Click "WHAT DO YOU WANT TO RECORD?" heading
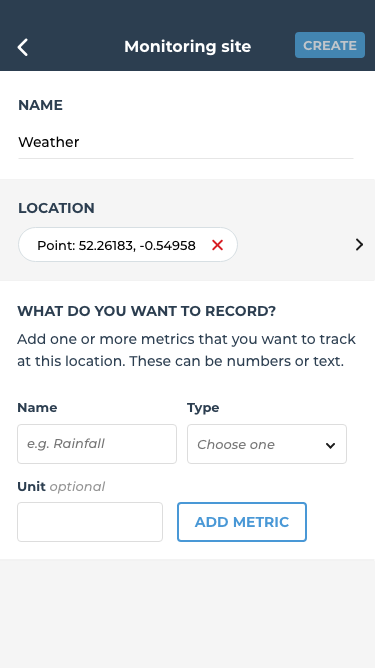Screen dimensions: 375x668 coord(147,311)
